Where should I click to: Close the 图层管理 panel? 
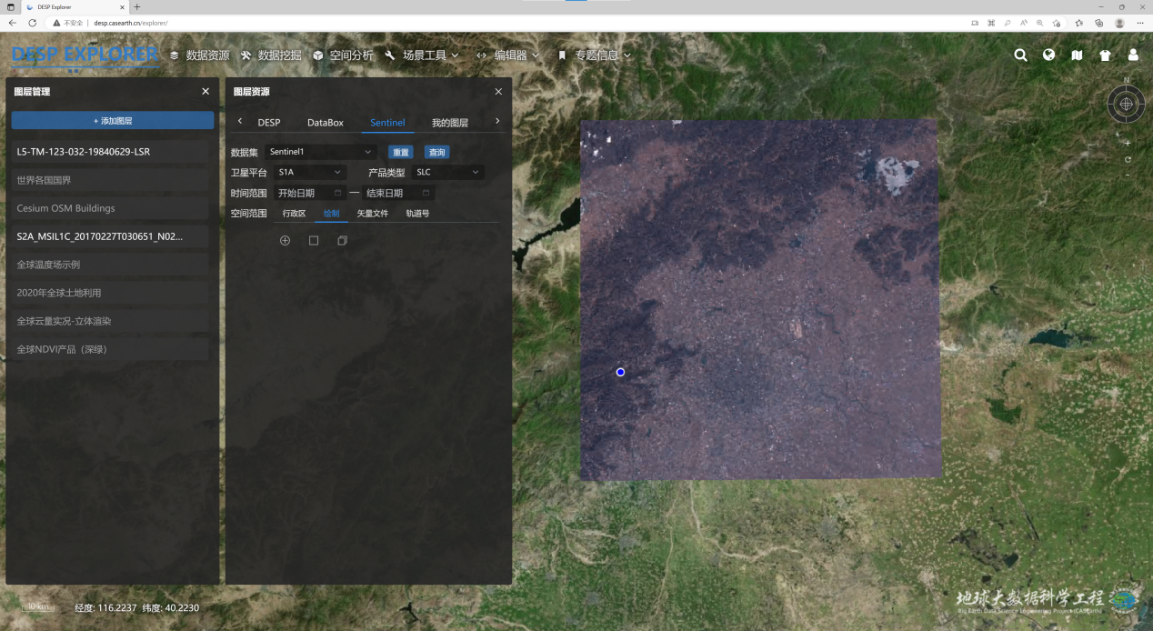[x=205, y=92]
